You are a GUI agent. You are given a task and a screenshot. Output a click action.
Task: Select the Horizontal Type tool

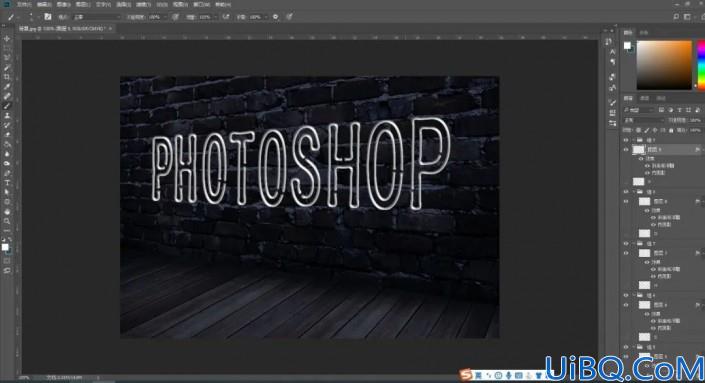pyautogui.click(x=7, y=183)
